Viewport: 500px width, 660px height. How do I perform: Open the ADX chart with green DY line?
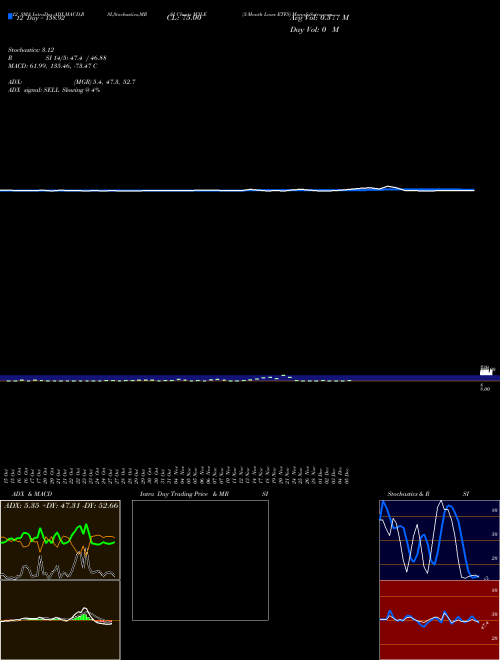pyautogui.click(x=60, y=540)
